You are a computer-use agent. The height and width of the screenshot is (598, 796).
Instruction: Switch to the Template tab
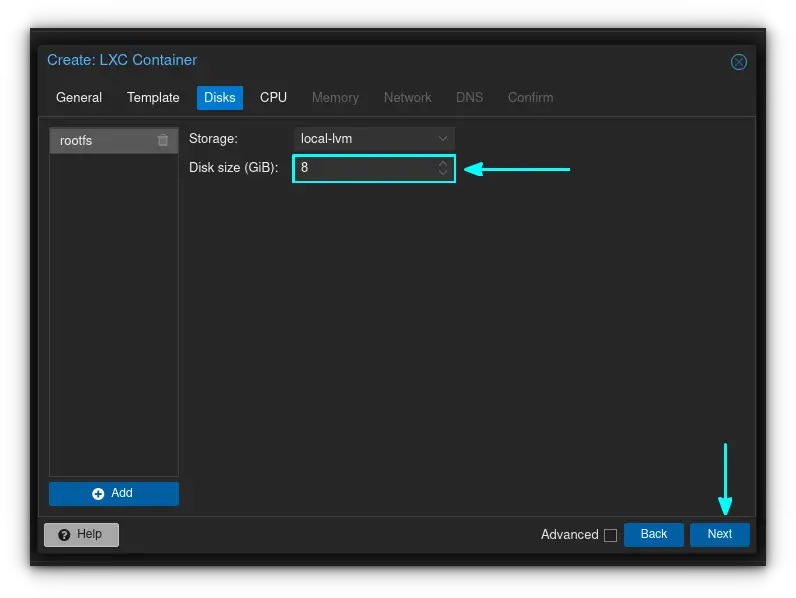coord(153,97)
